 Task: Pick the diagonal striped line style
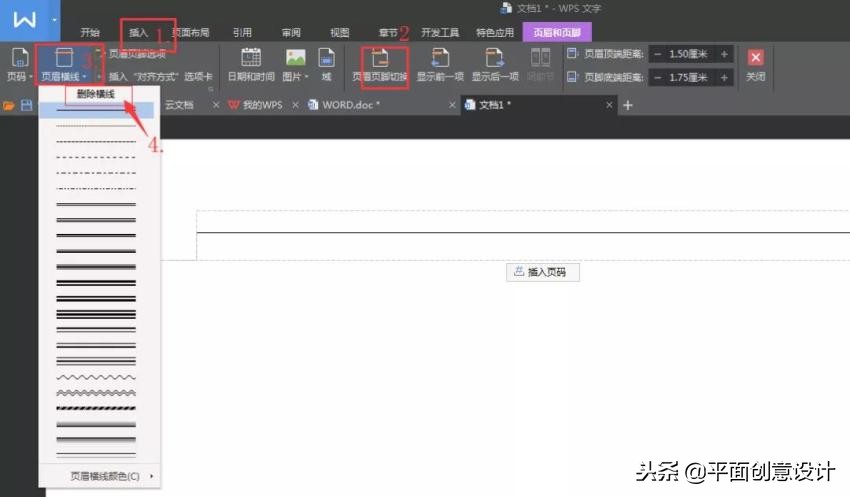pos(96,408)
